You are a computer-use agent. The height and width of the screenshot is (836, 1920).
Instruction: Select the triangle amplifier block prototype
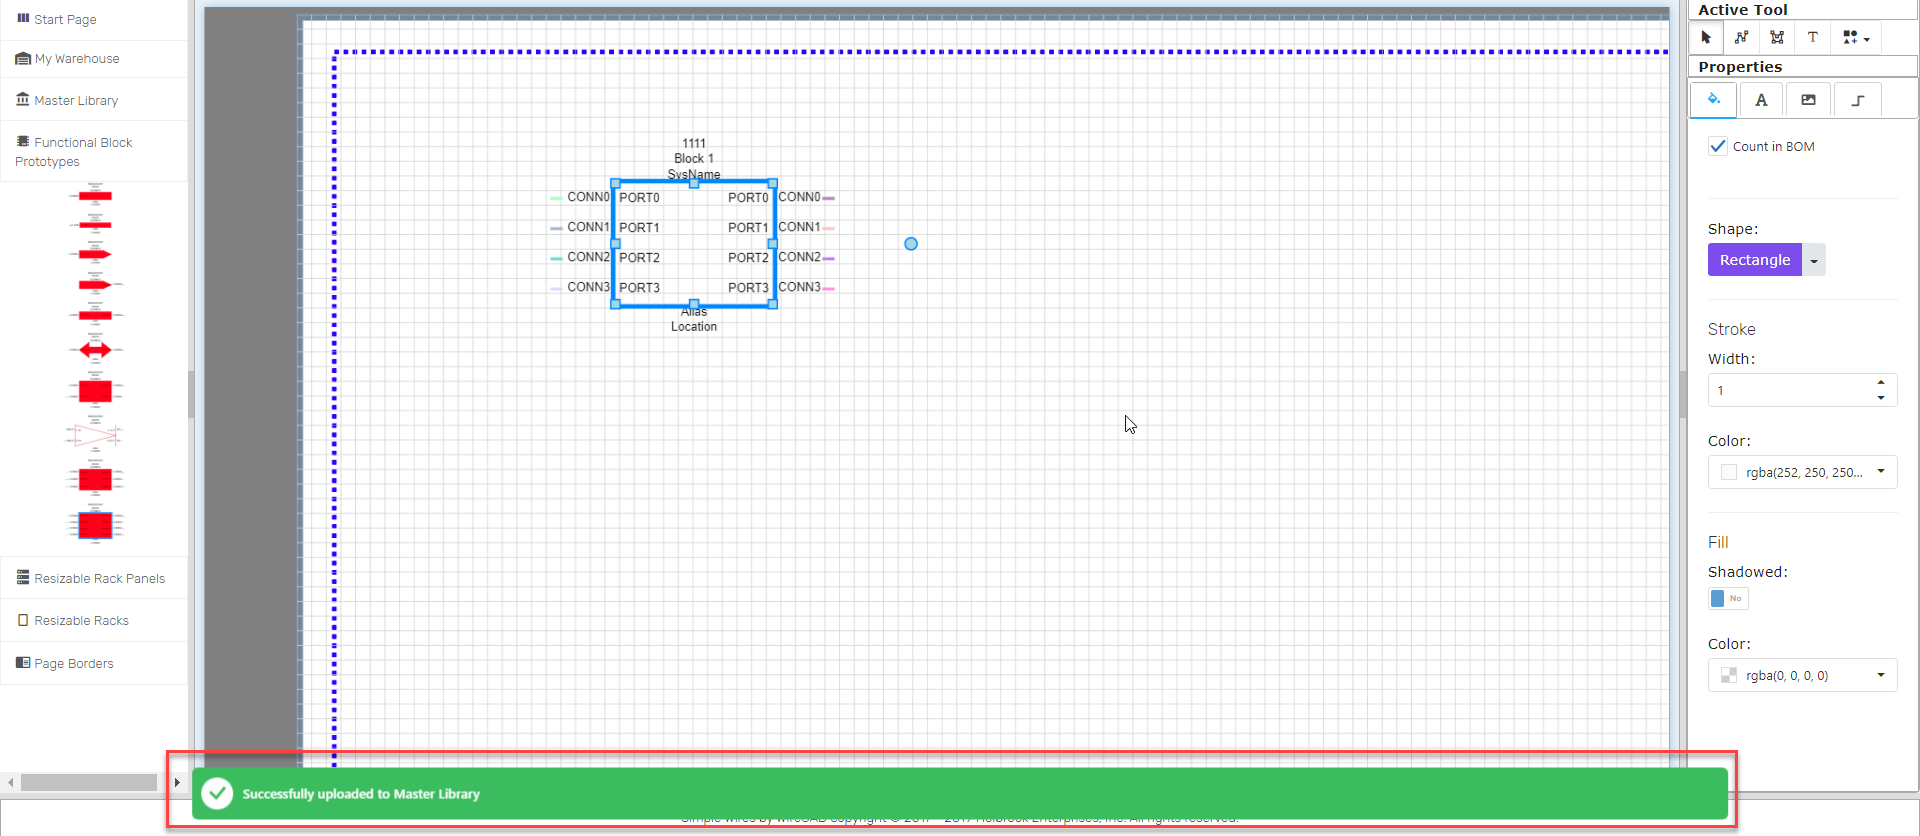95,435
